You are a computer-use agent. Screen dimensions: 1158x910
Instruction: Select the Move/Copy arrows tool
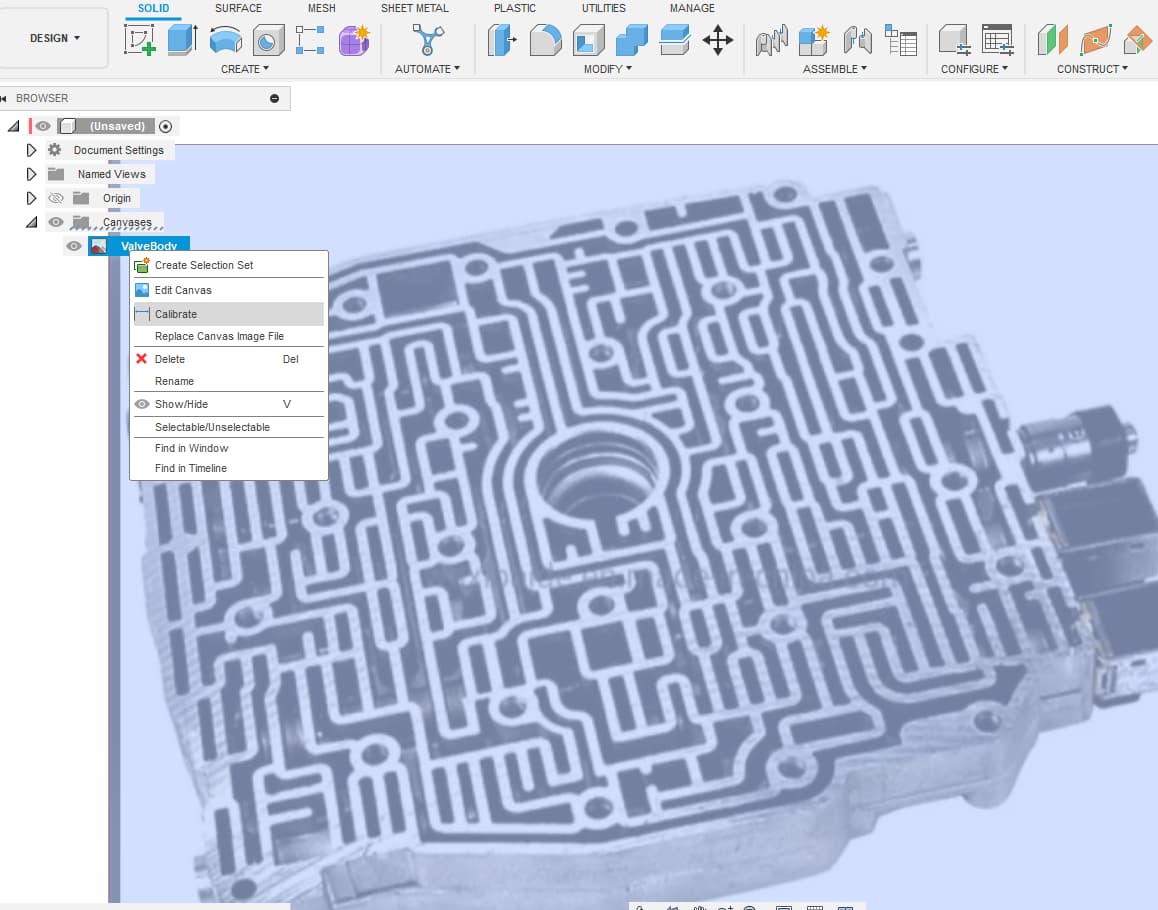718,40
